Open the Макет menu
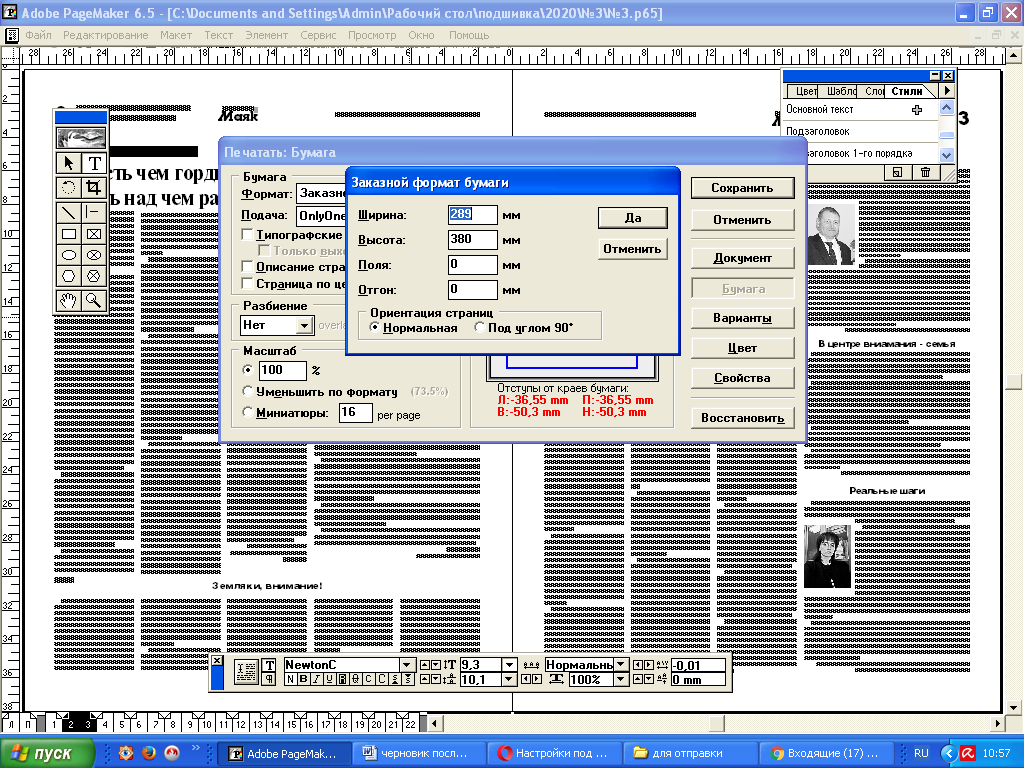1024x768 pixels. click(x=176, y=35)
